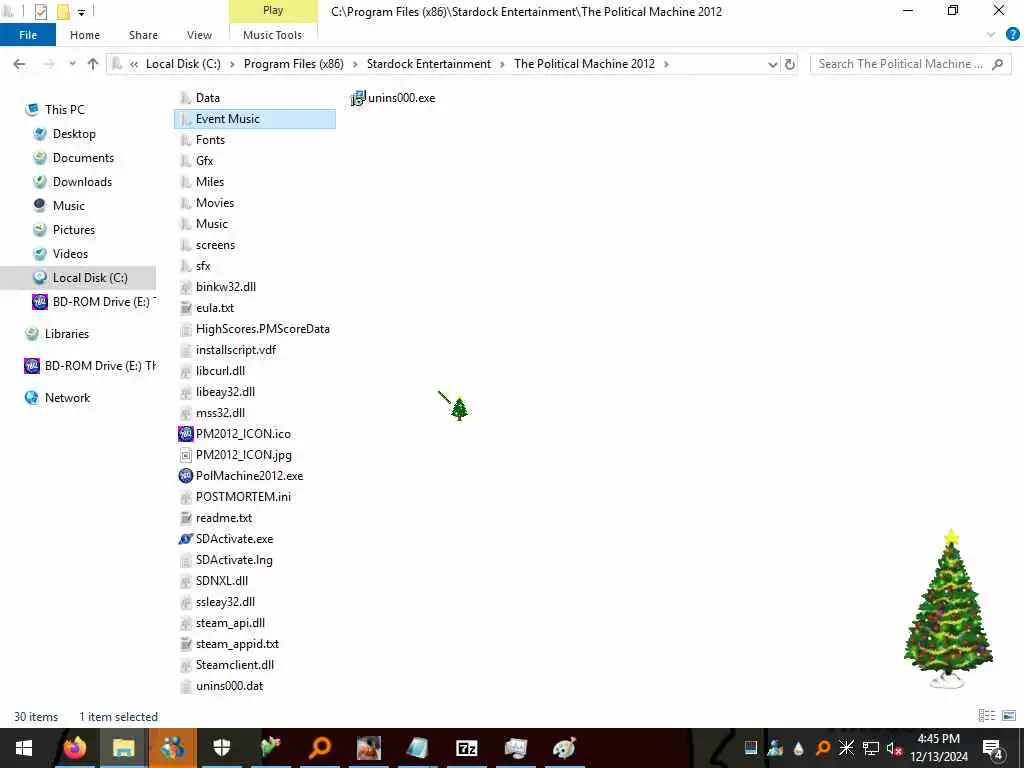Select the screens folder

[x=215, y=245]
